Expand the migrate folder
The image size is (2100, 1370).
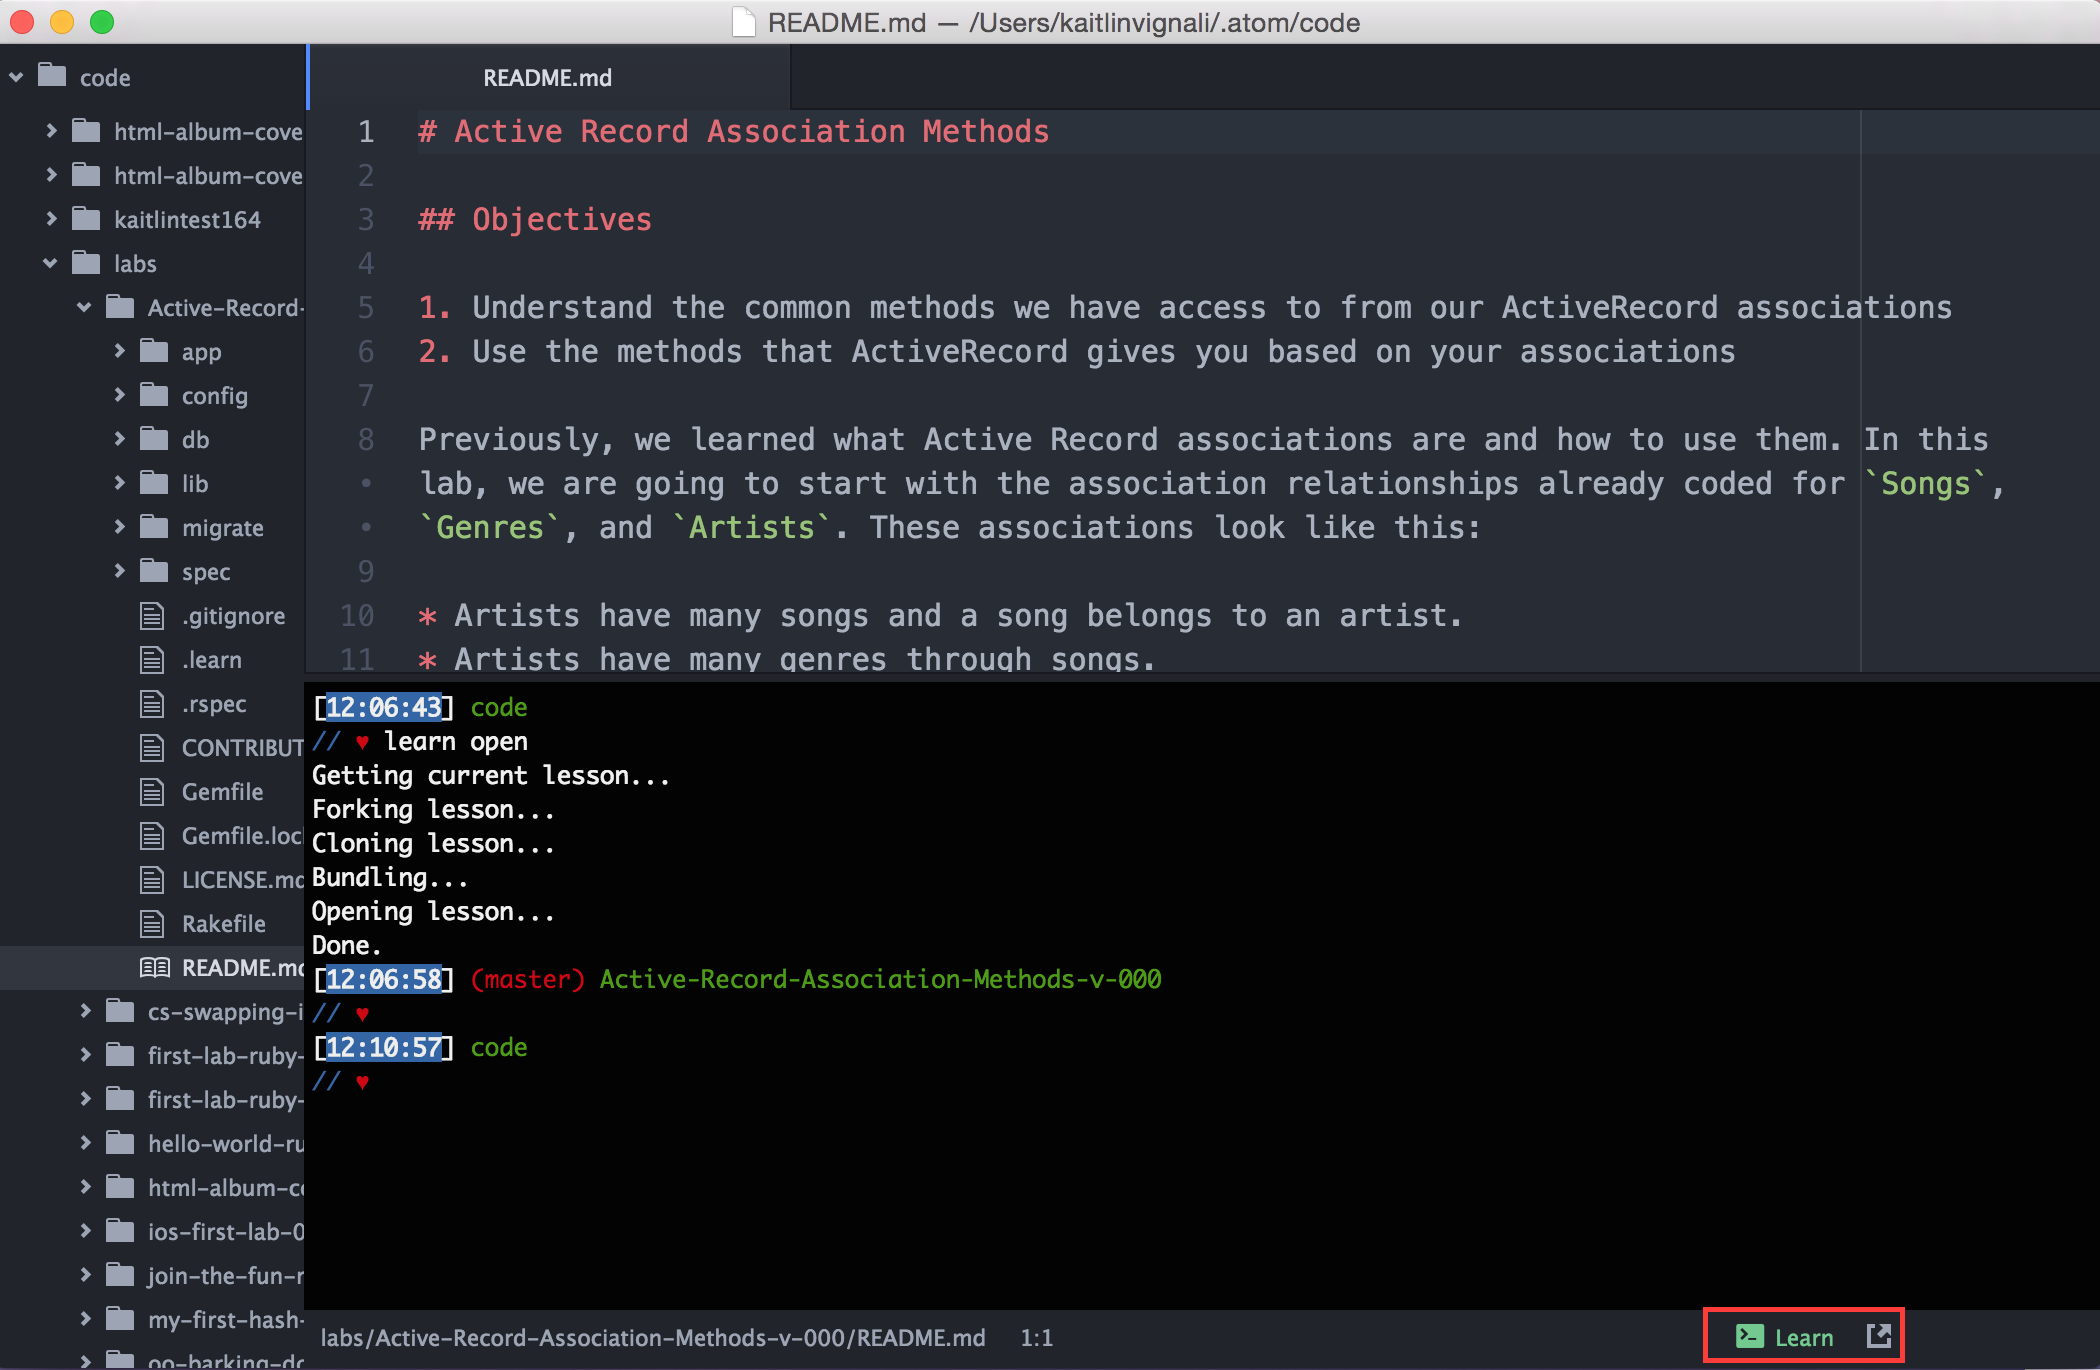tap(120, 527)
